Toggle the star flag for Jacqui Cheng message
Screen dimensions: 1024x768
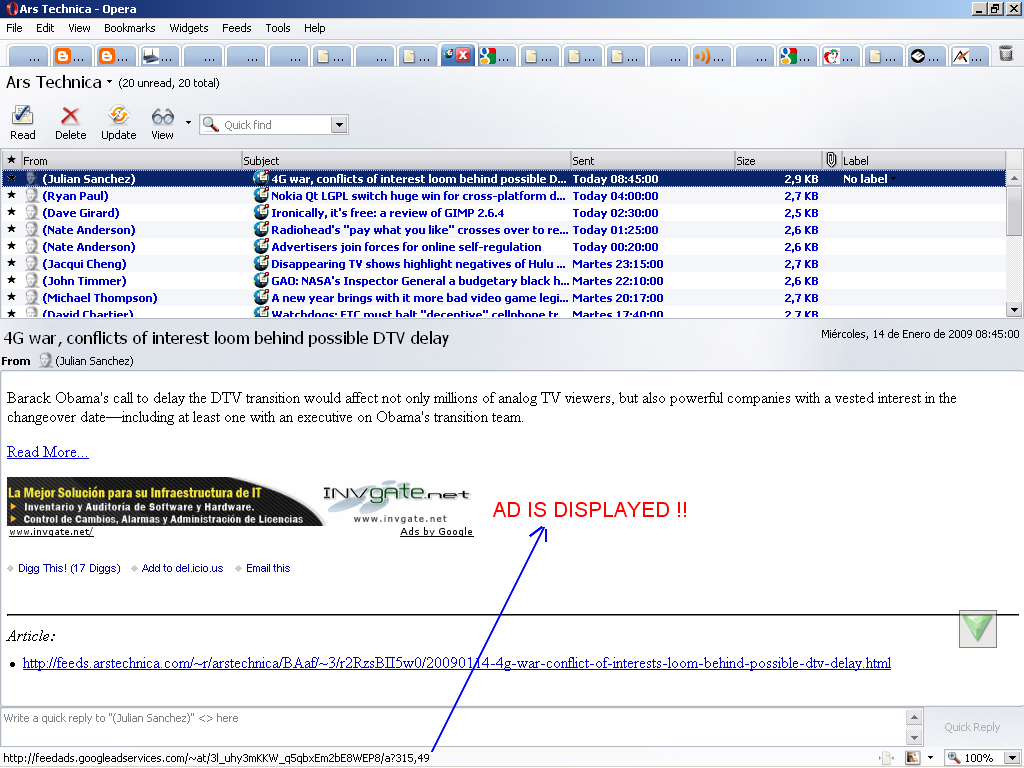12,264
